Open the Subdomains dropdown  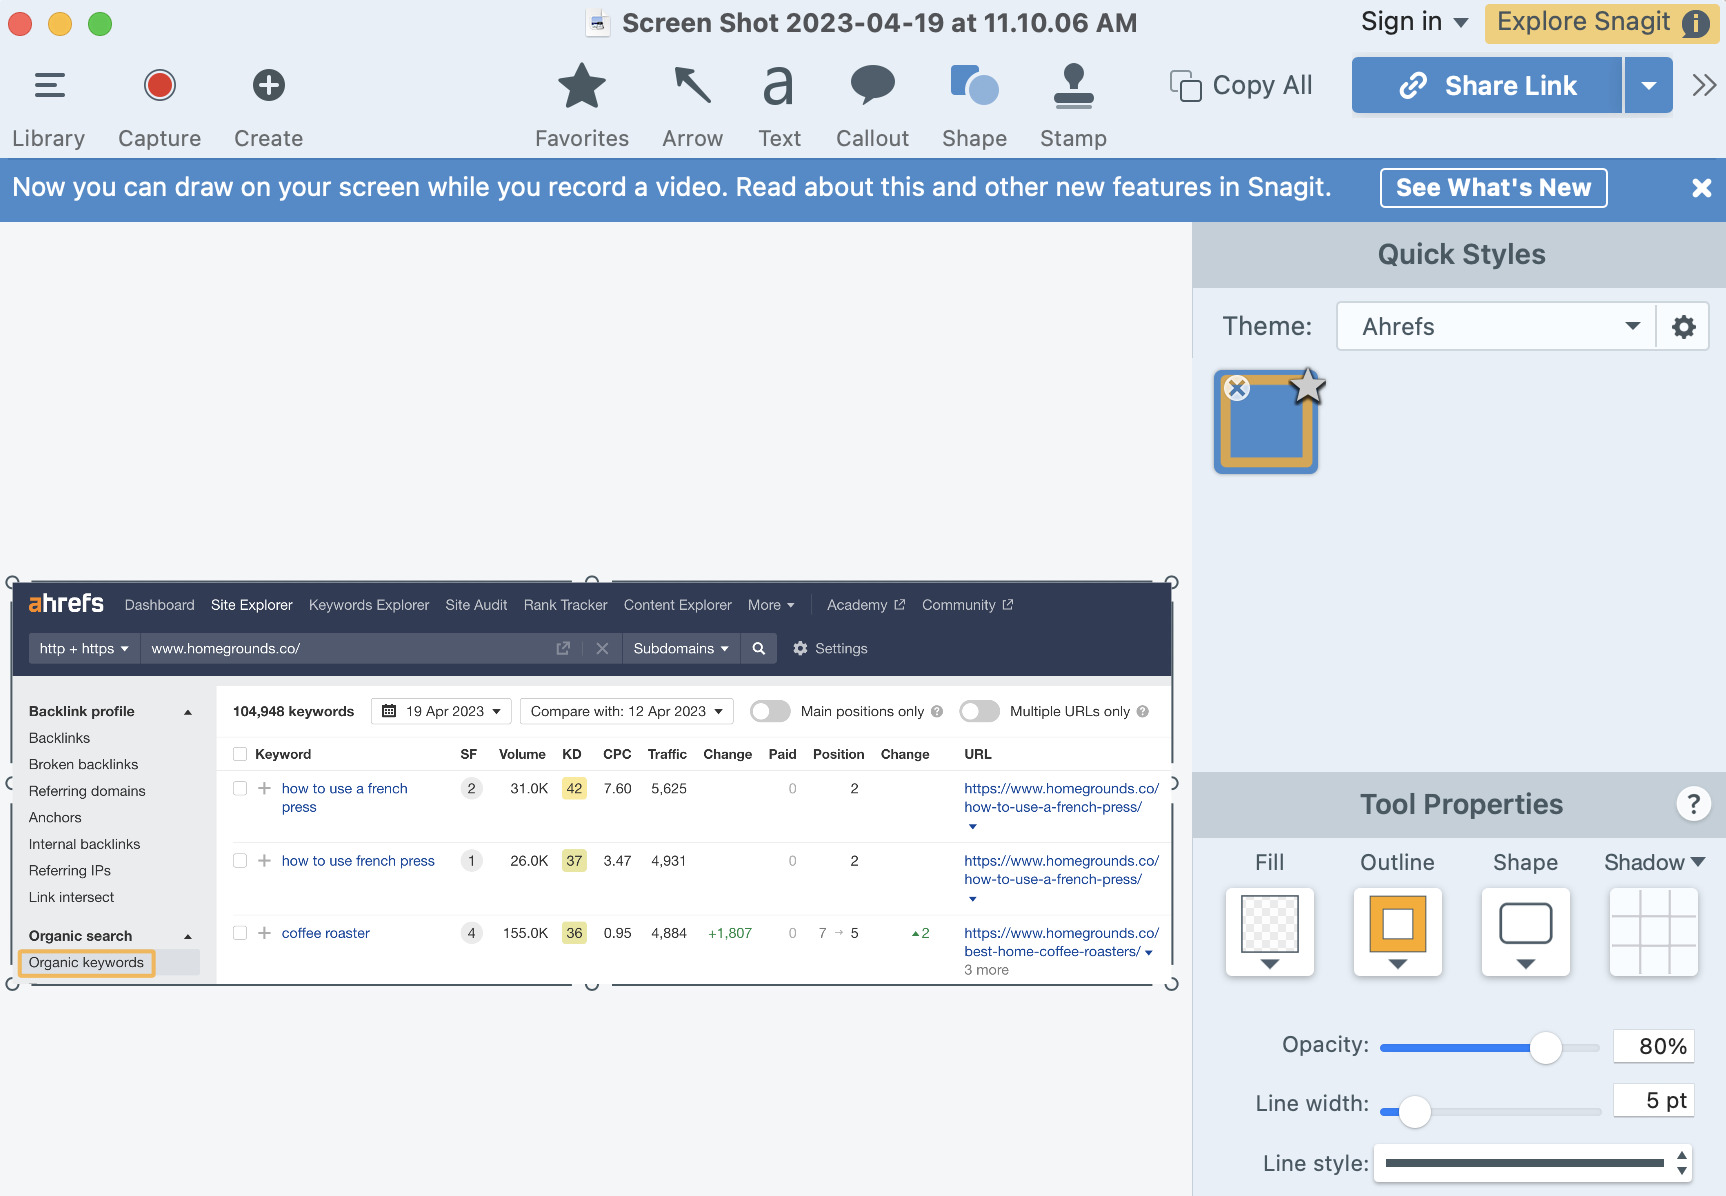(681, 648)
